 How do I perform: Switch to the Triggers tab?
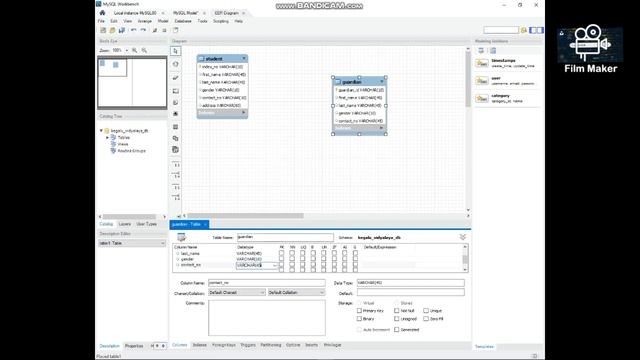coord(248,345)
